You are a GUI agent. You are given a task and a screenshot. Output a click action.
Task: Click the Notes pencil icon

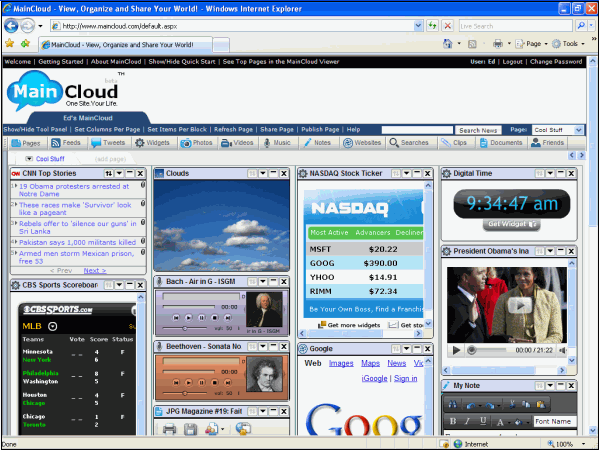pyautogui.click(x=307, y=143)
